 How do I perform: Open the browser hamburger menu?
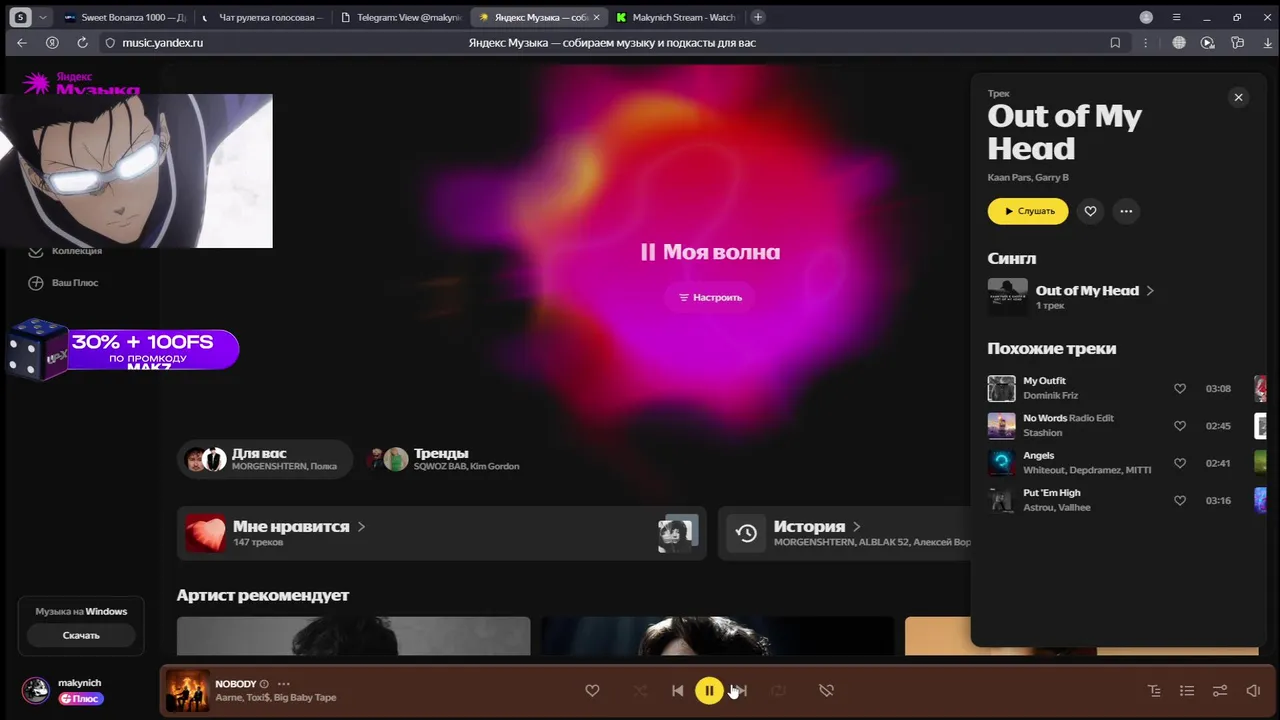1177,17
